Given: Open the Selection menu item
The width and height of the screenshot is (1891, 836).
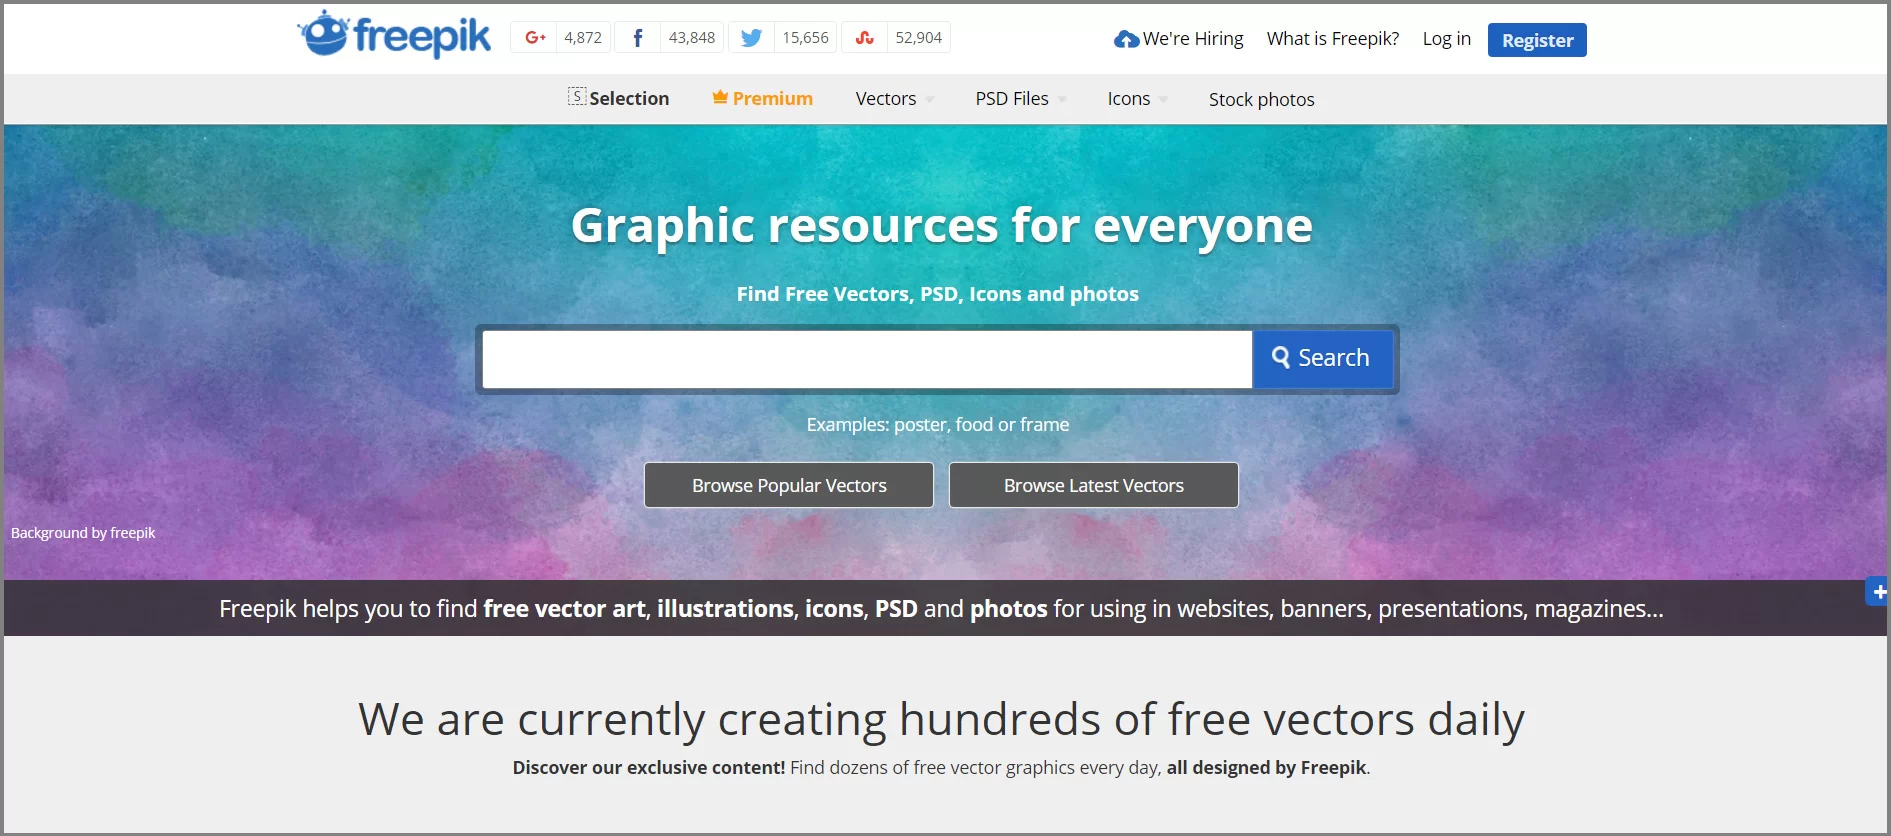Looking at the screenshot, I should tap(619, 98).
